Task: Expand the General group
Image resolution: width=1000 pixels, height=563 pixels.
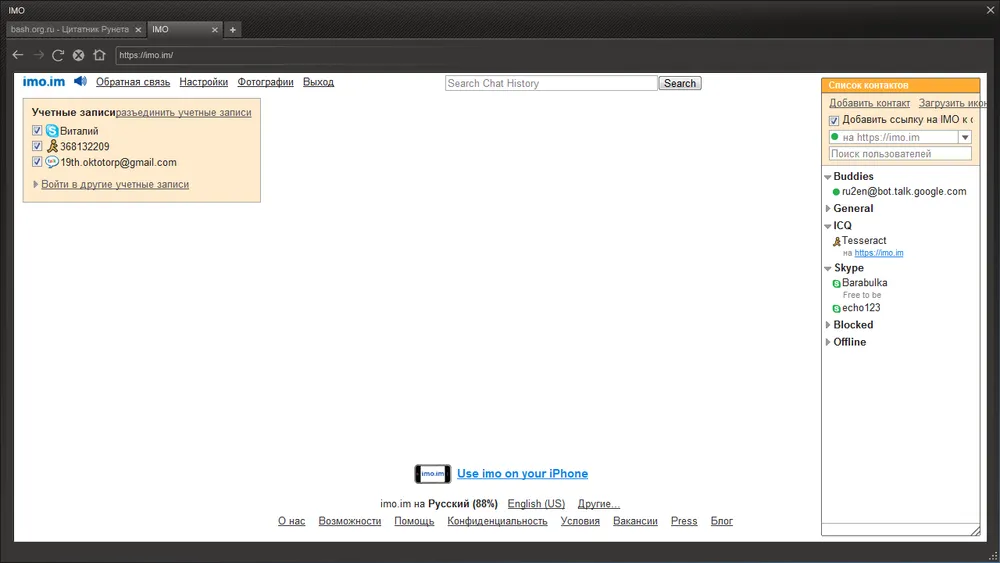Action: point(828,208)
